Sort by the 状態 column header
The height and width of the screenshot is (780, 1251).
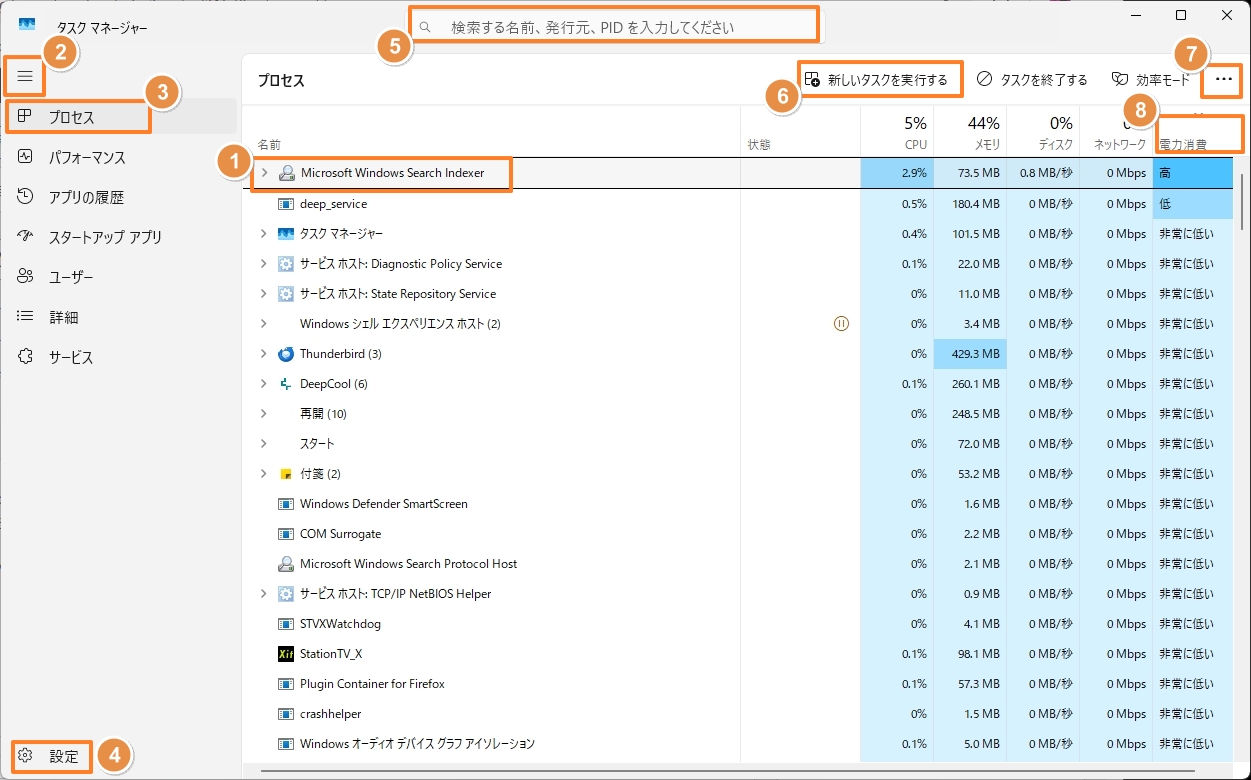pos(800,131)
